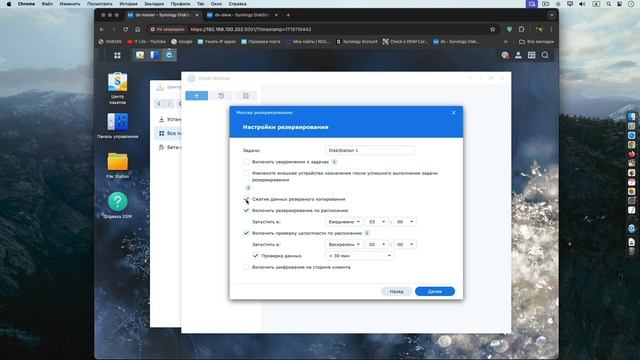Open the DSM search magnifier icon
Screen dimensions: 640x360
[x=545, y=55]
